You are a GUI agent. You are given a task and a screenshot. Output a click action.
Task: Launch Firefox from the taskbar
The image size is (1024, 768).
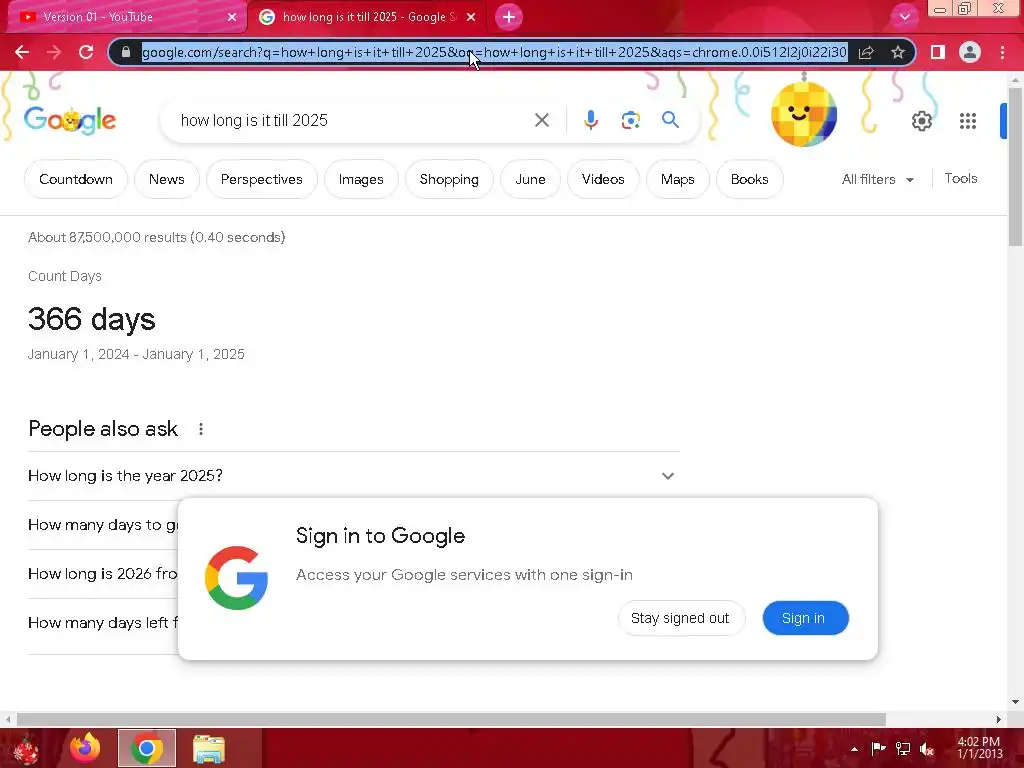coord(86,748)
